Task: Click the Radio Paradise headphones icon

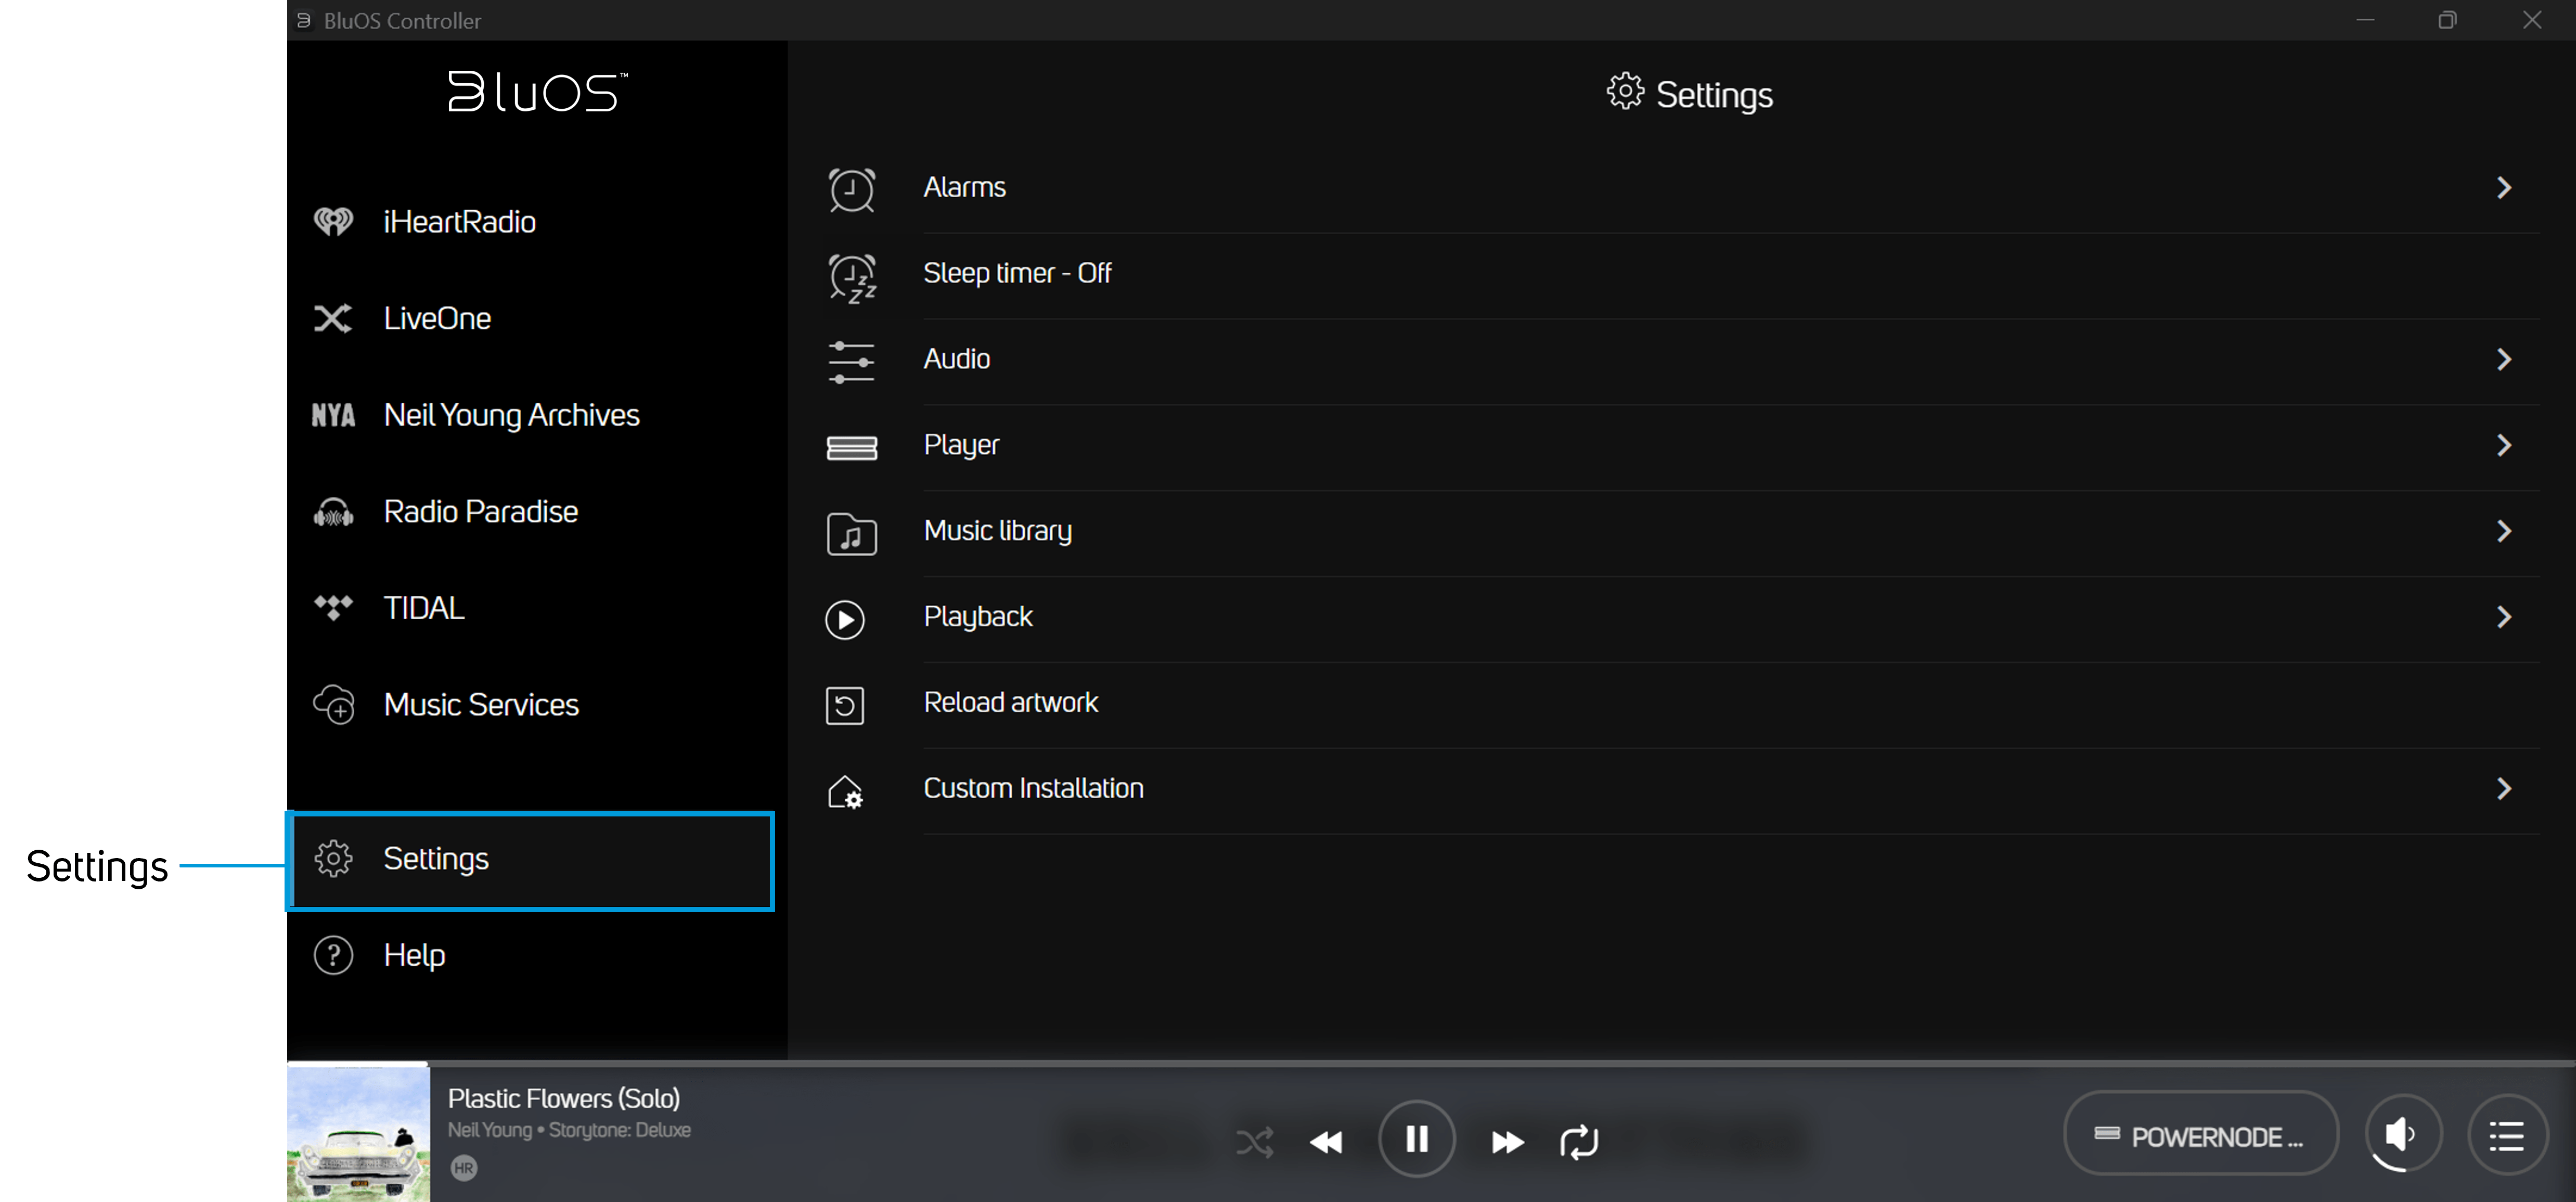Action: tap(334, 512)
